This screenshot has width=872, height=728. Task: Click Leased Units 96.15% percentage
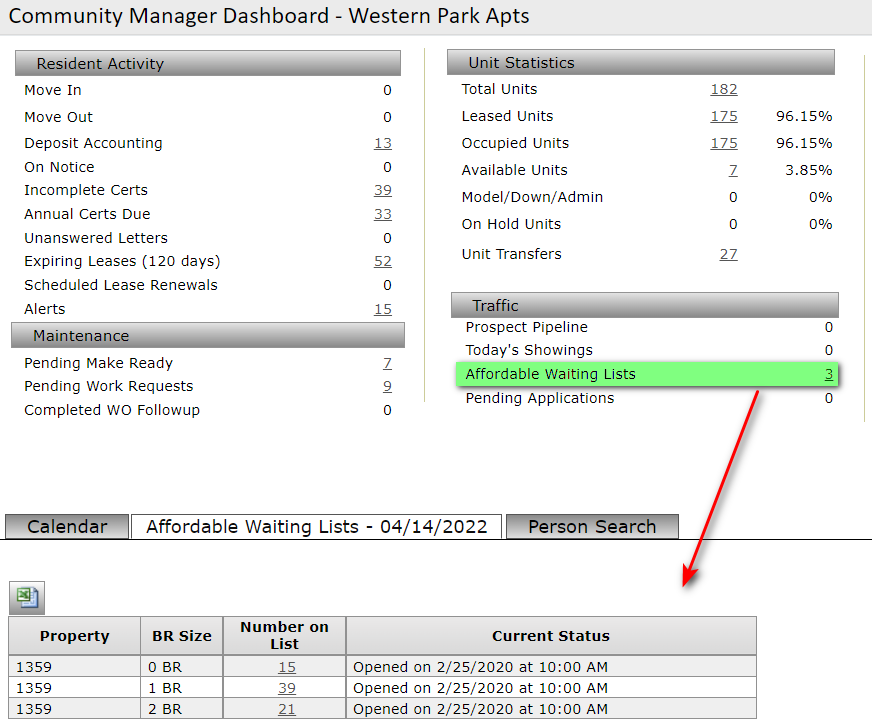point(804,116)
